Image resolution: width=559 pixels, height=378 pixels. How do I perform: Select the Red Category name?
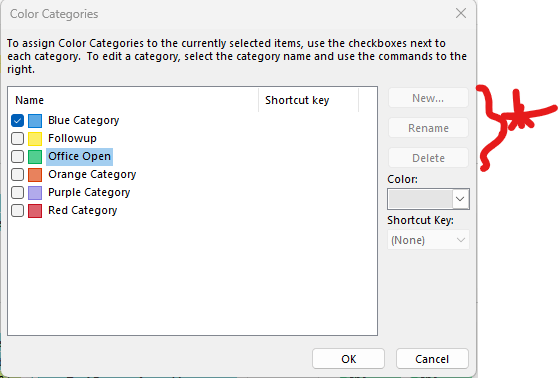click(x=83, y=210)
